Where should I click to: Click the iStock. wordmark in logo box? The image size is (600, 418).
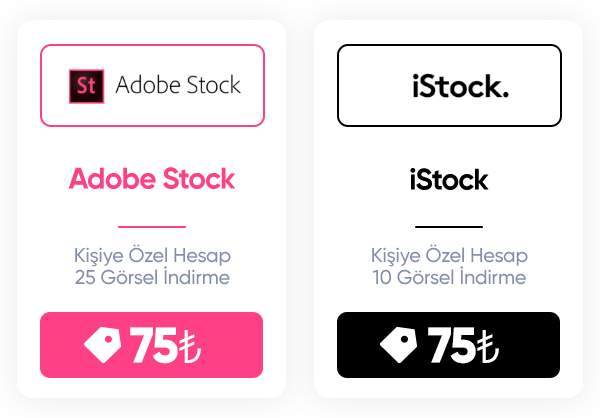[x=460, y=87]
